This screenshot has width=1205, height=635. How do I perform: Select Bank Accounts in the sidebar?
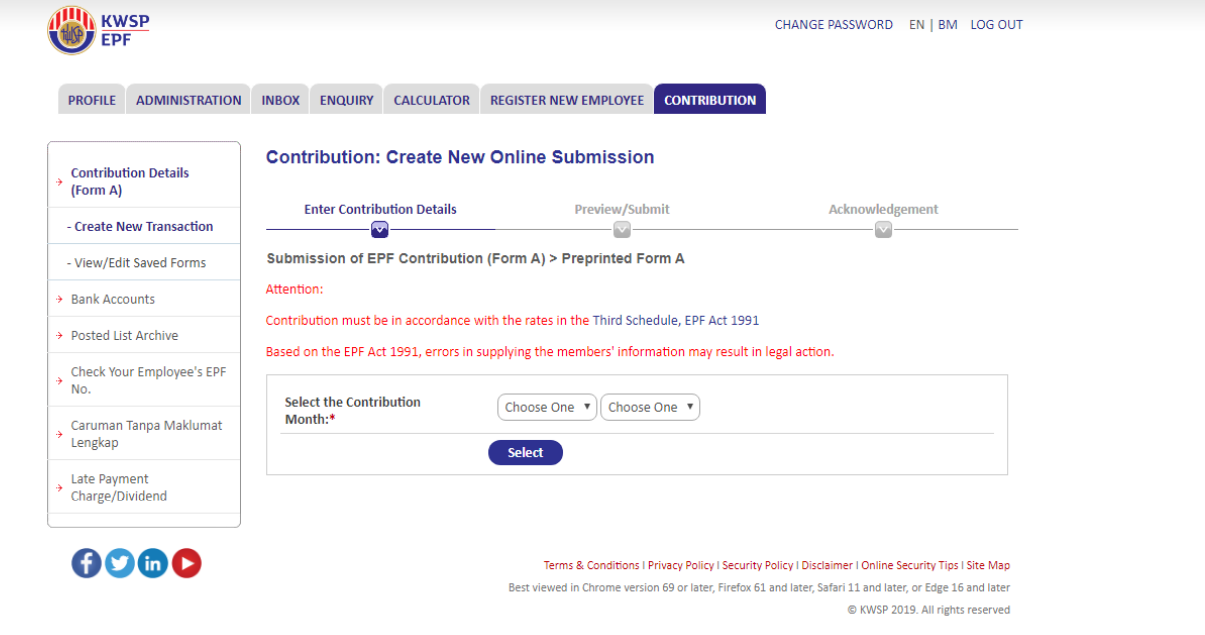point(113,298)
